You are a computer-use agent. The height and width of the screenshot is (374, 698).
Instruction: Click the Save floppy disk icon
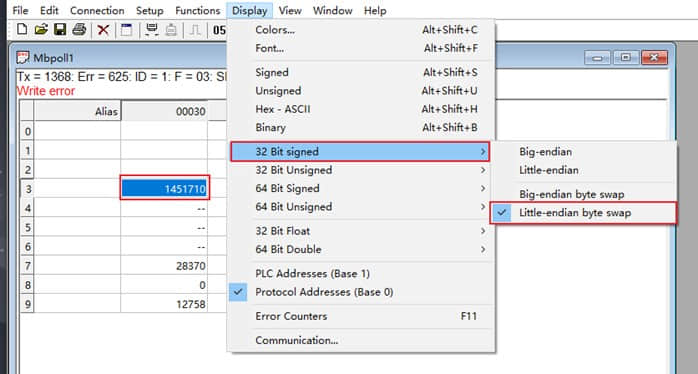point(60,30)
